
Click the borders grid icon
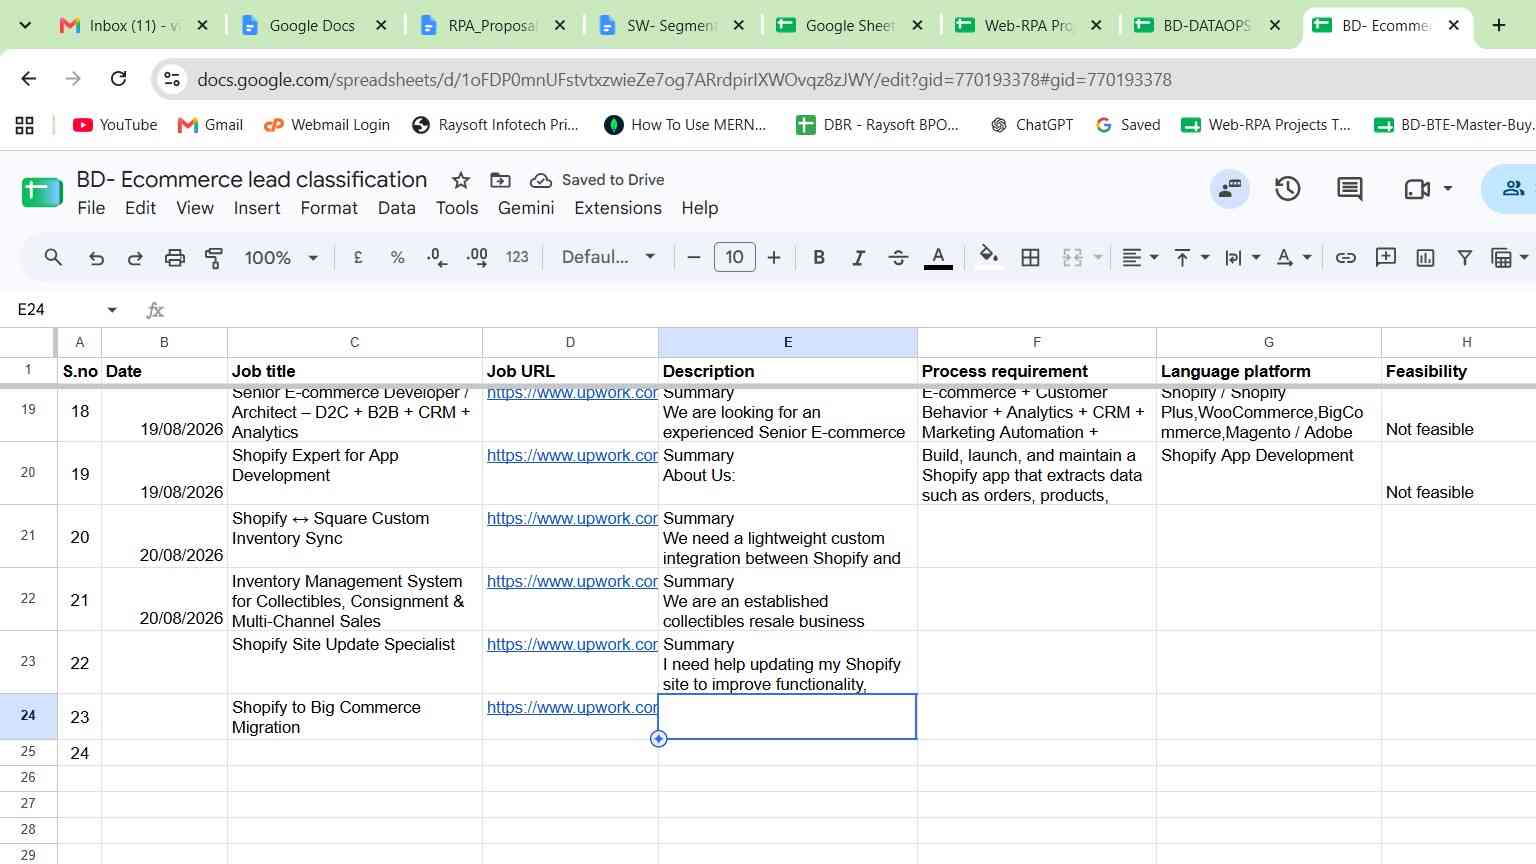pyautogui.click(x=1030, y=258)
